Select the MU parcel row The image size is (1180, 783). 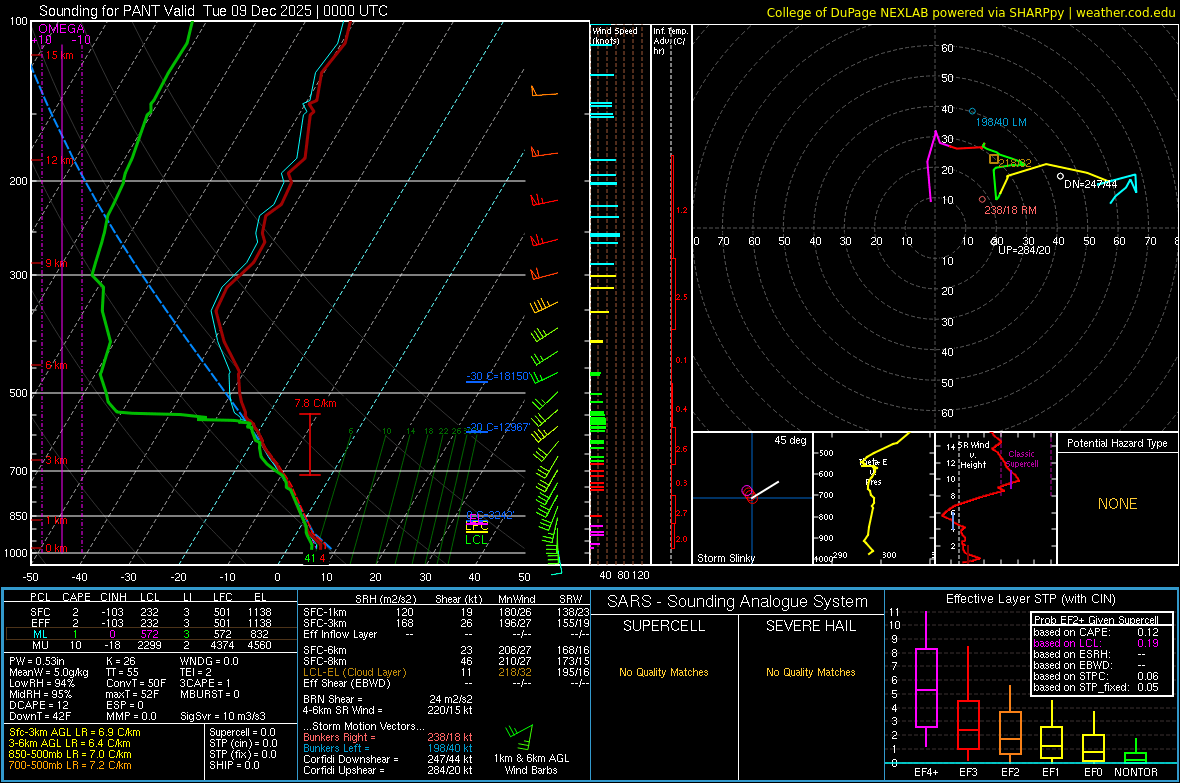[150, 645]
